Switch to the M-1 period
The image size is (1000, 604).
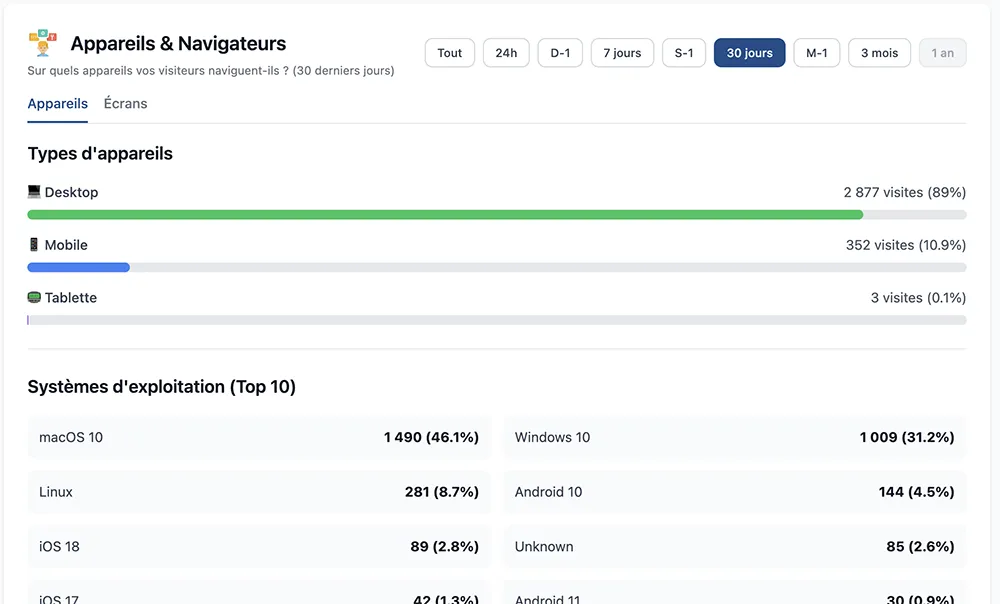[x=816, y=53]
